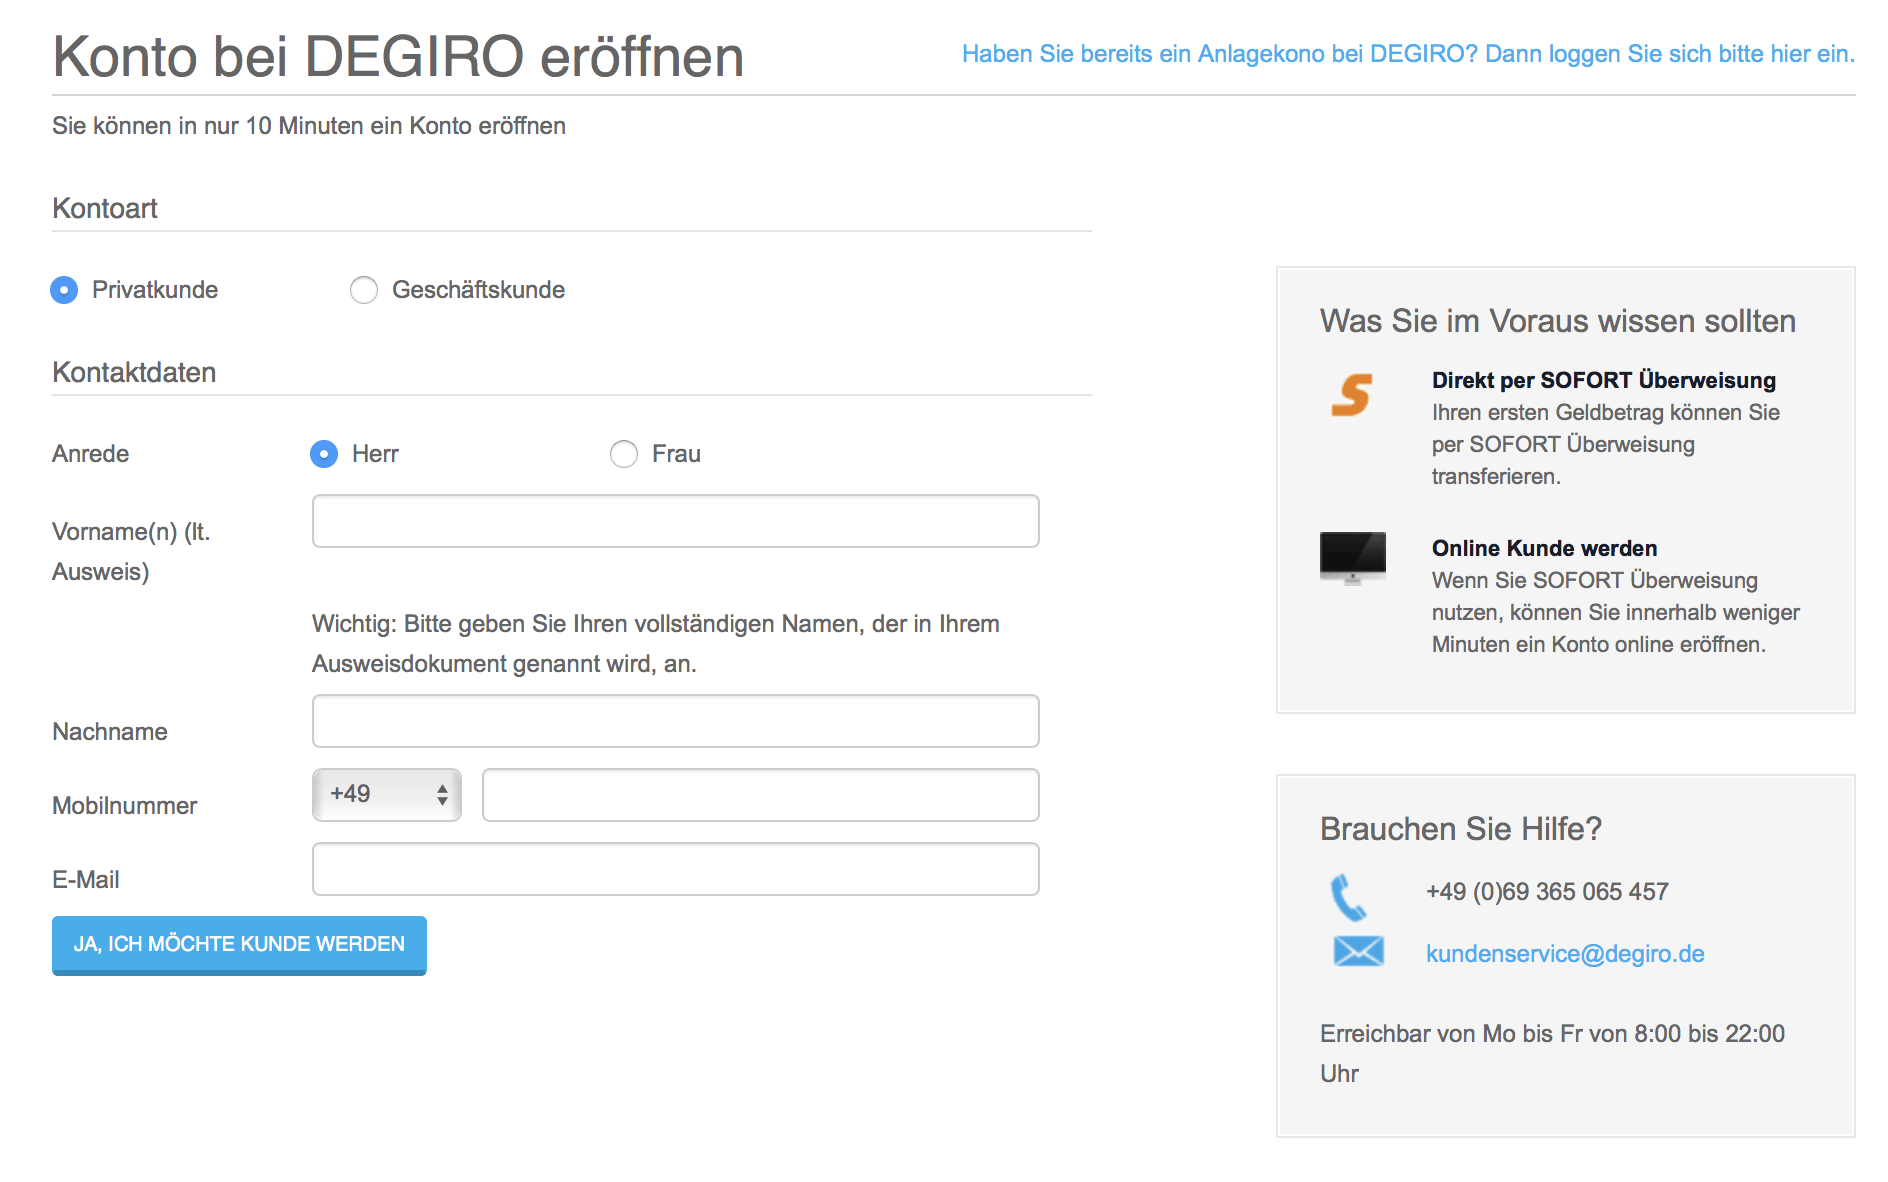Select the Geschäftskunde radio button
The height and width of the screenshot is (1182, 1888).
pos(364,290)
